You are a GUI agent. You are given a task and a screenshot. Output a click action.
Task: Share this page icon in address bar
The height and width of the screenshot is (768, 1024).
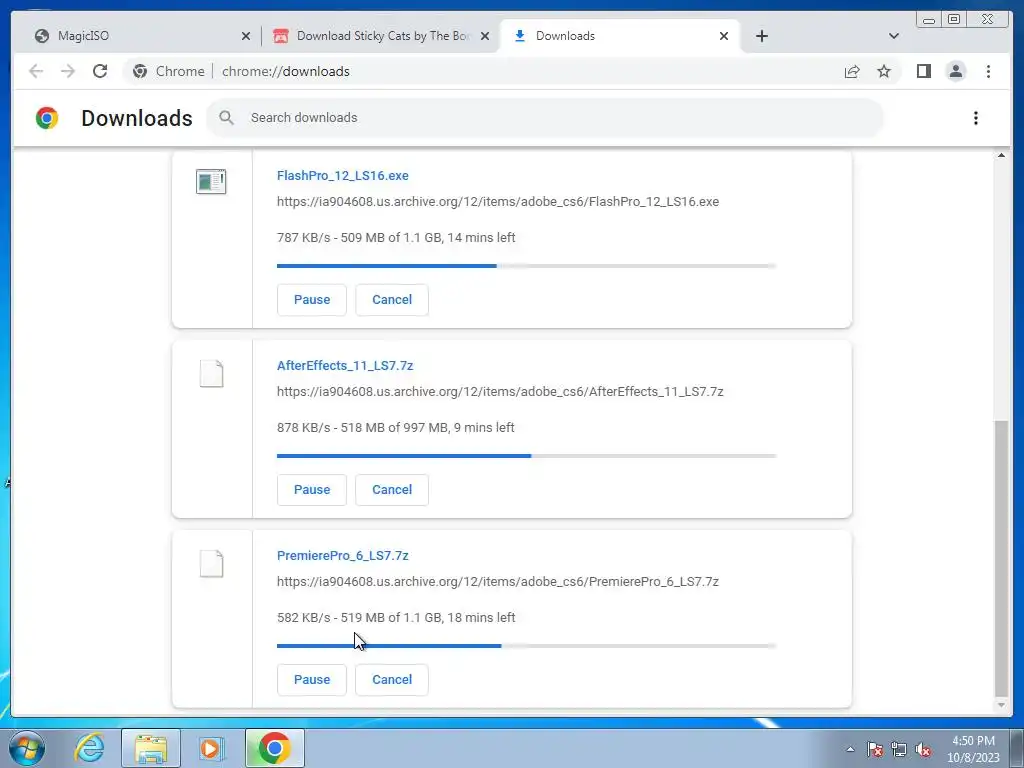tap(852, 71)
